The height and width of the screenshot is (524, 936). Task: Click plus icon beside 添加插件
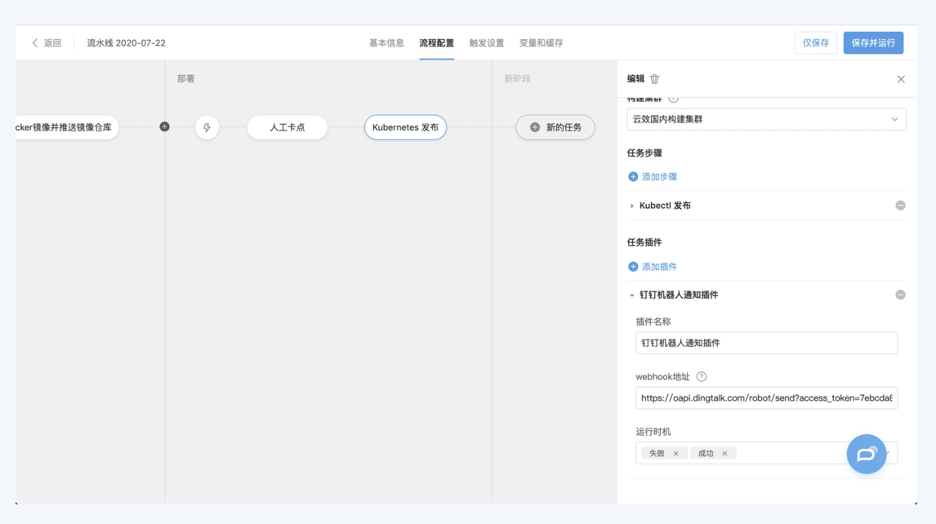tap(633, 267)
